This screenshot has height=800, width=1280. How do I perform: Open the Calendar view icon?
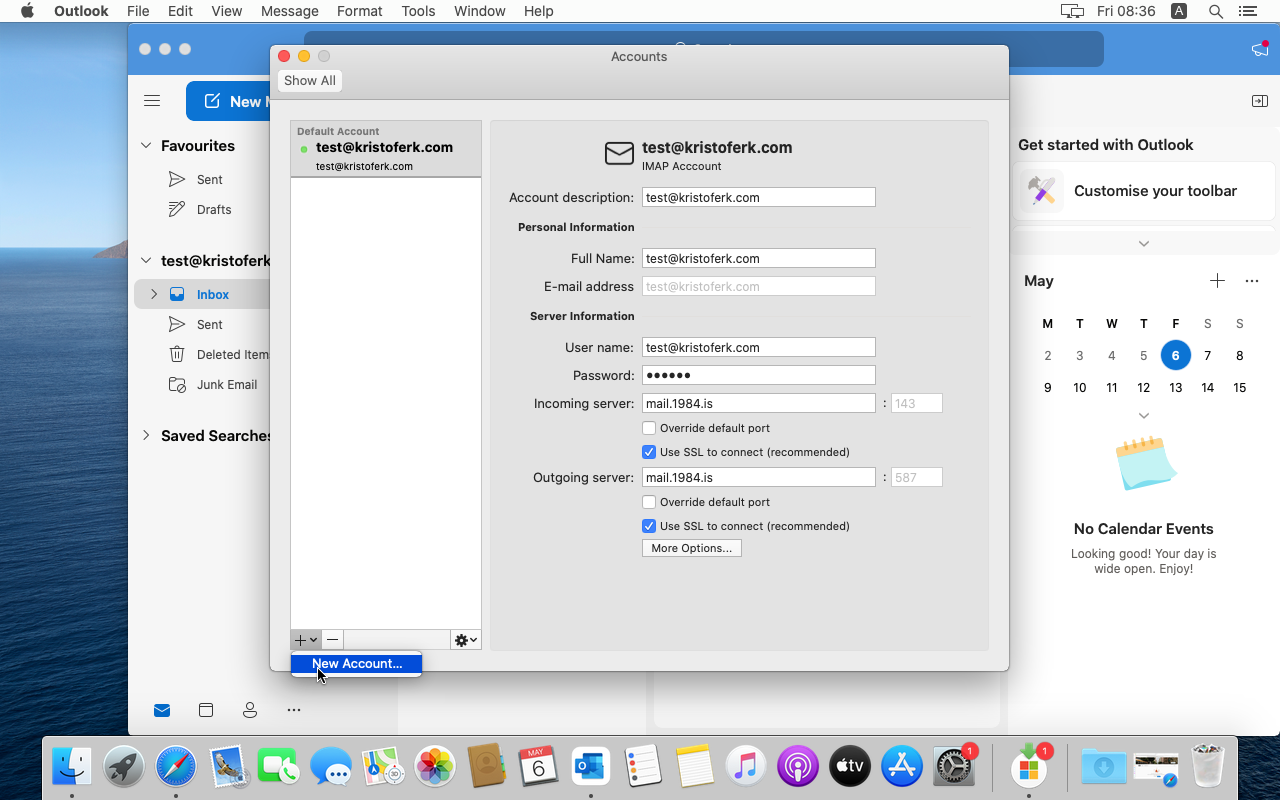click(206, 710)
